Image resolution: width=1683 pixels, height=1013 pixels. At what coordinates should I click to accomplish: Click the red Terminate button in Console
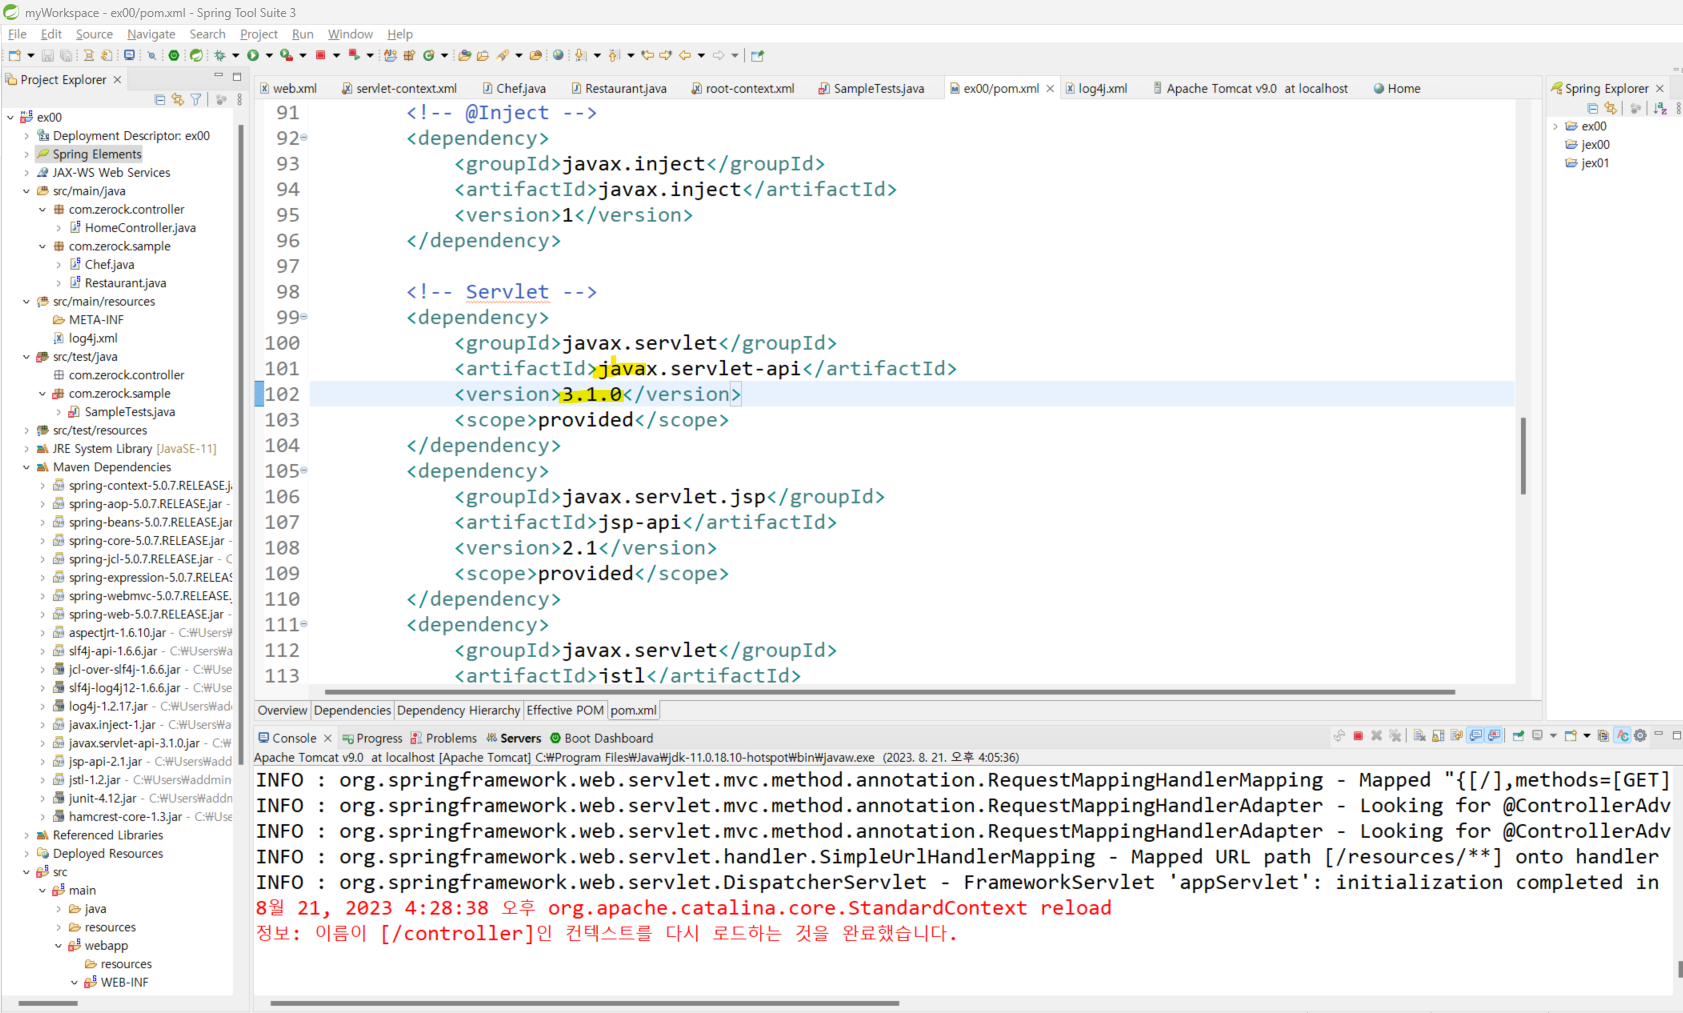[1358, 736]
